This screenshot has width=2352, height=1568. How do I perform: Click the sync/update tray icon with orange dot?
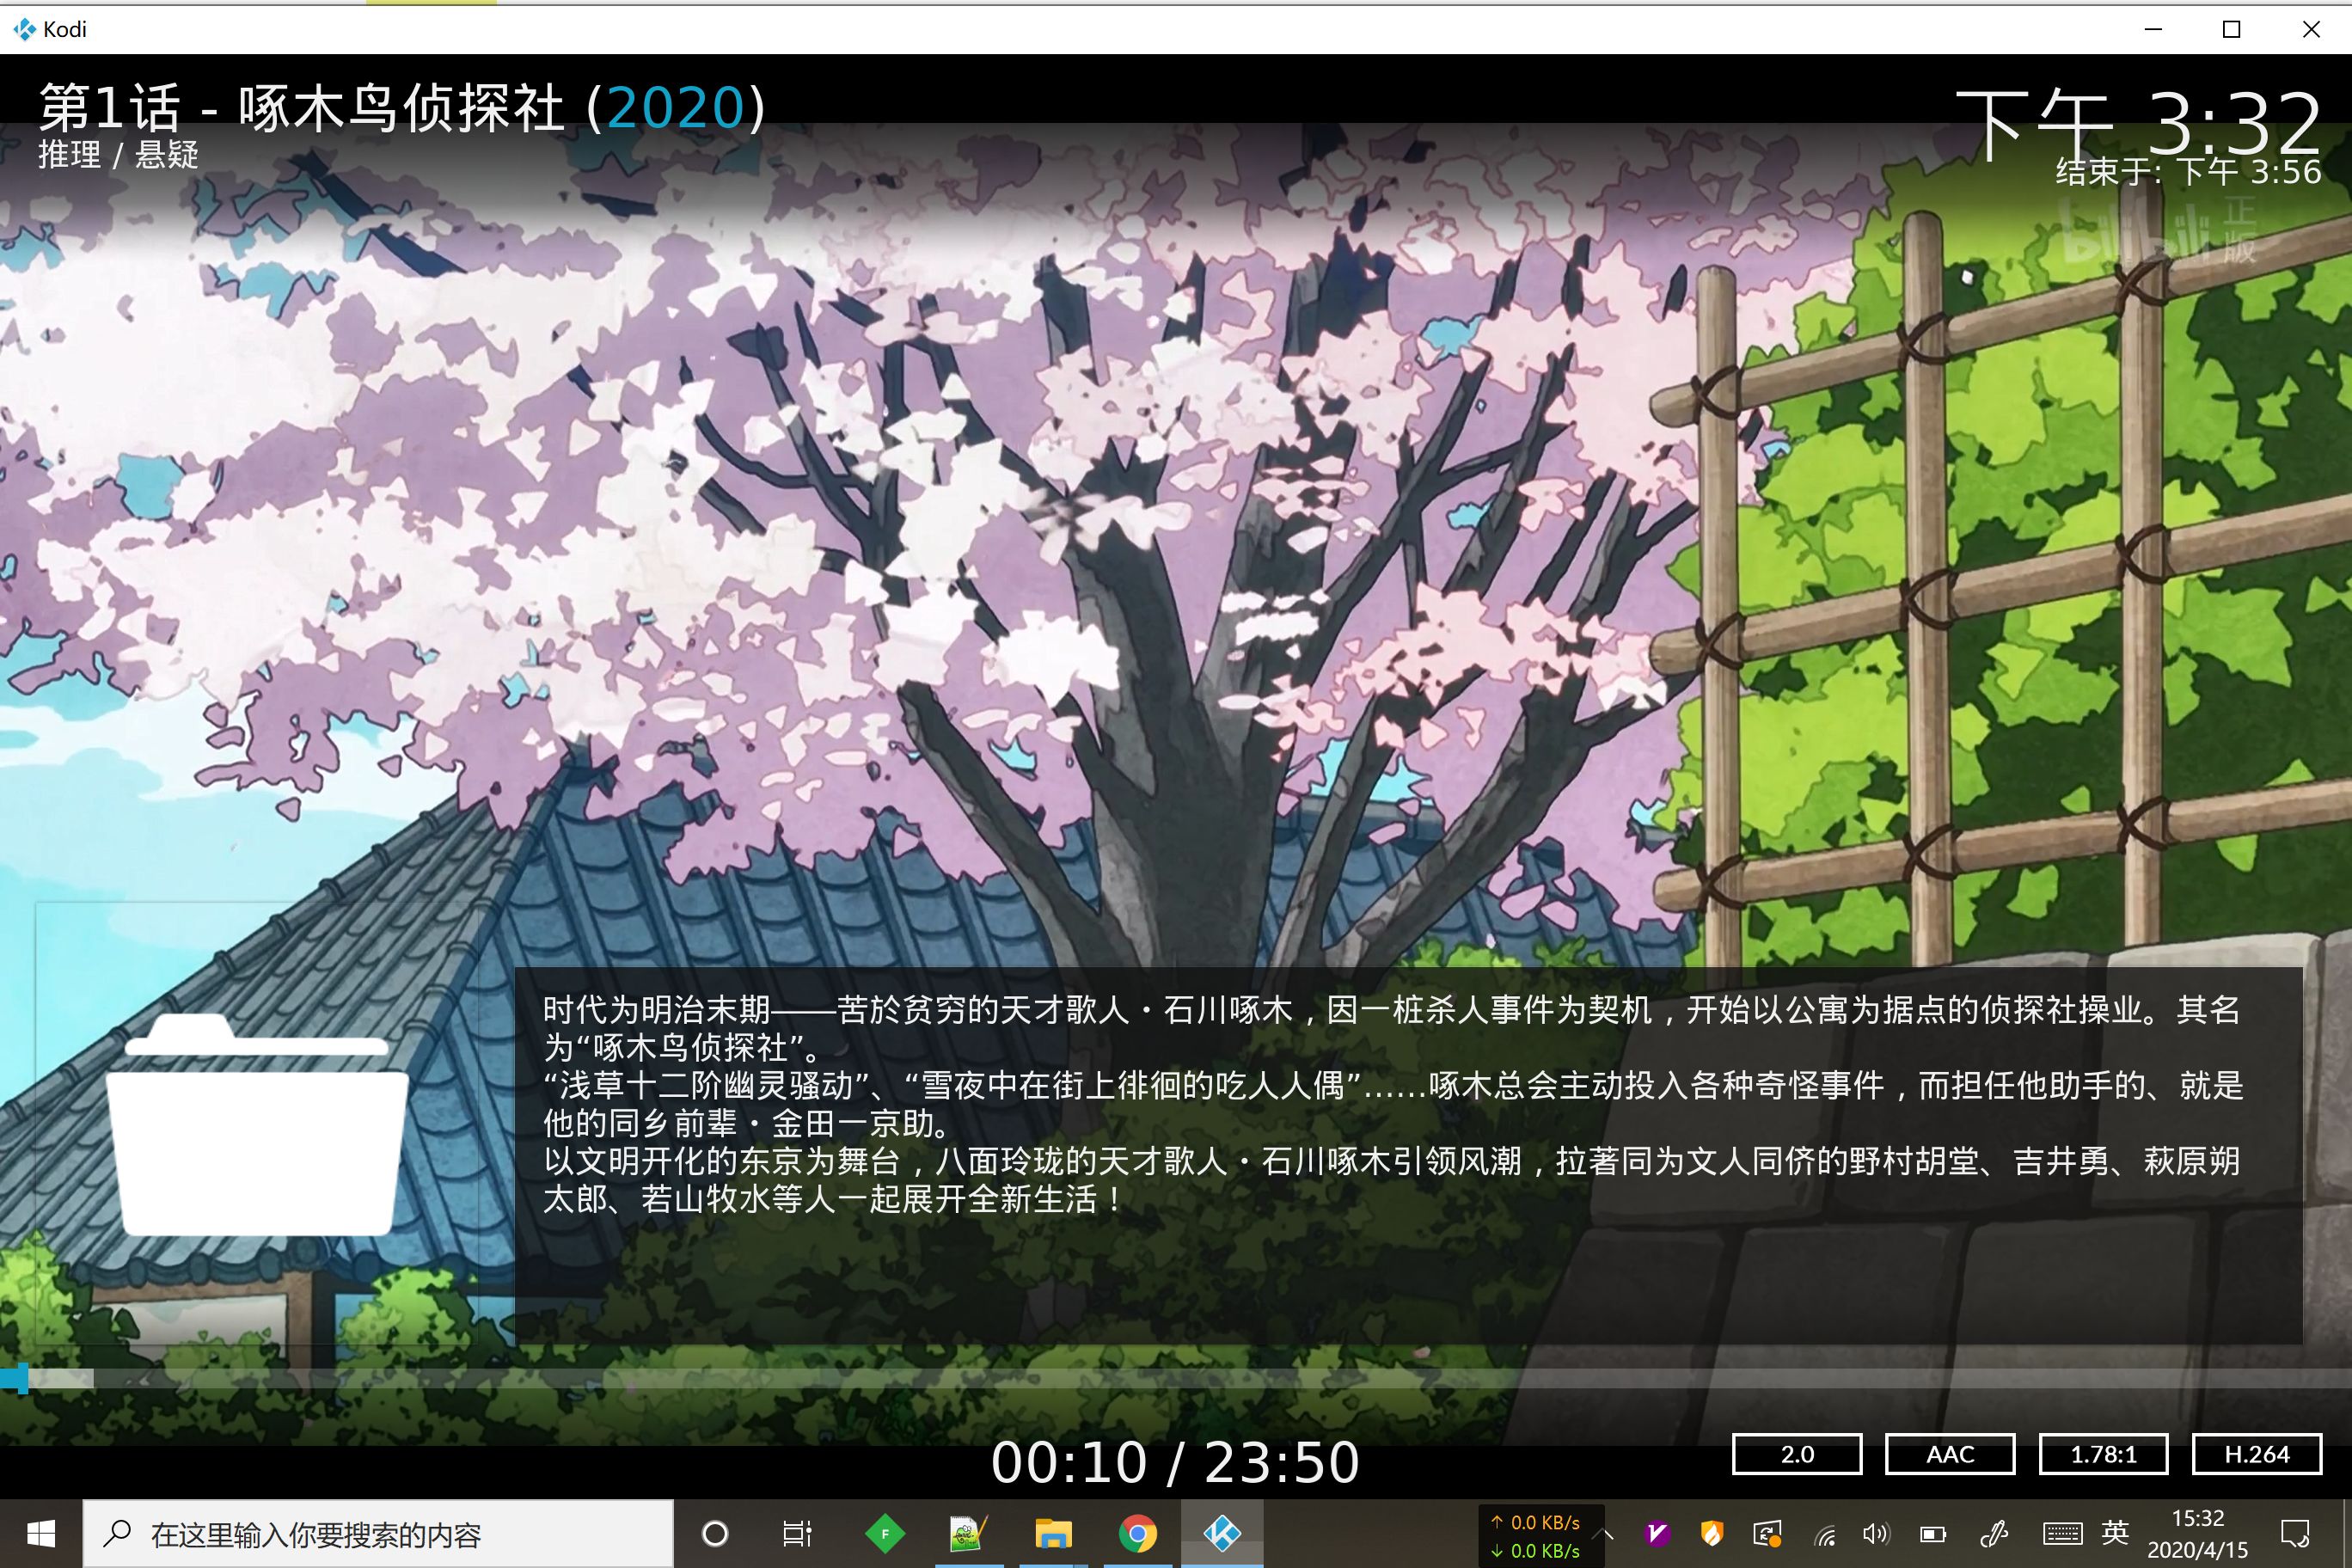click(x=1768, y=1533)
